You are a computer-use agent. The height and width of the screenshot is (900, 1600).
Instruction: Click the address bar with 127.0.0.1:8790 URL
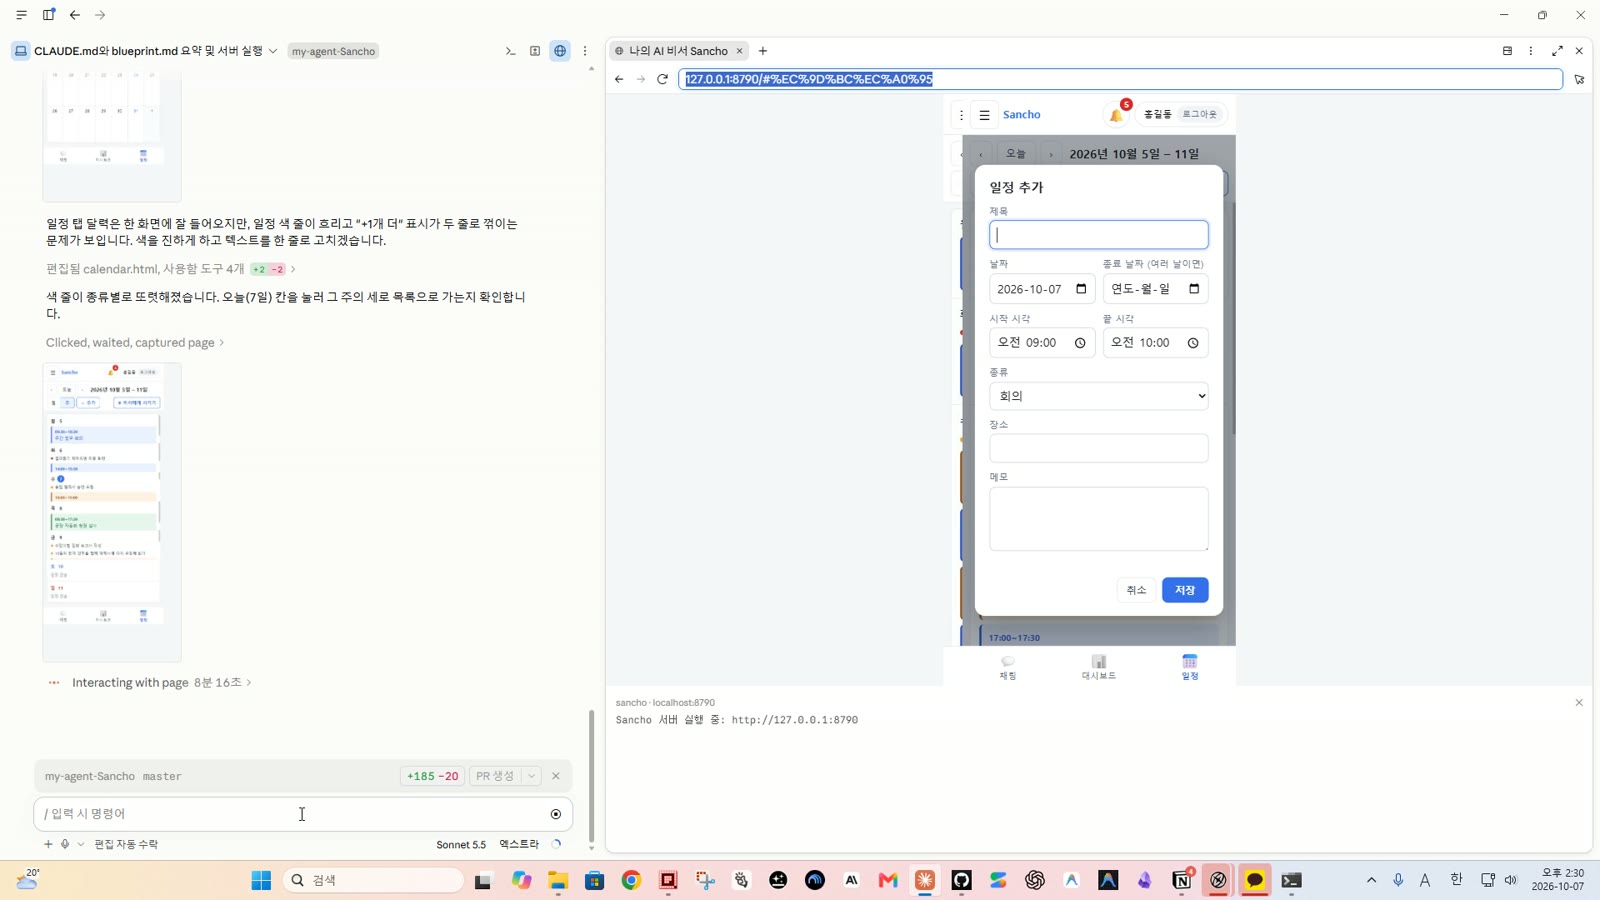pos(1120,79)
